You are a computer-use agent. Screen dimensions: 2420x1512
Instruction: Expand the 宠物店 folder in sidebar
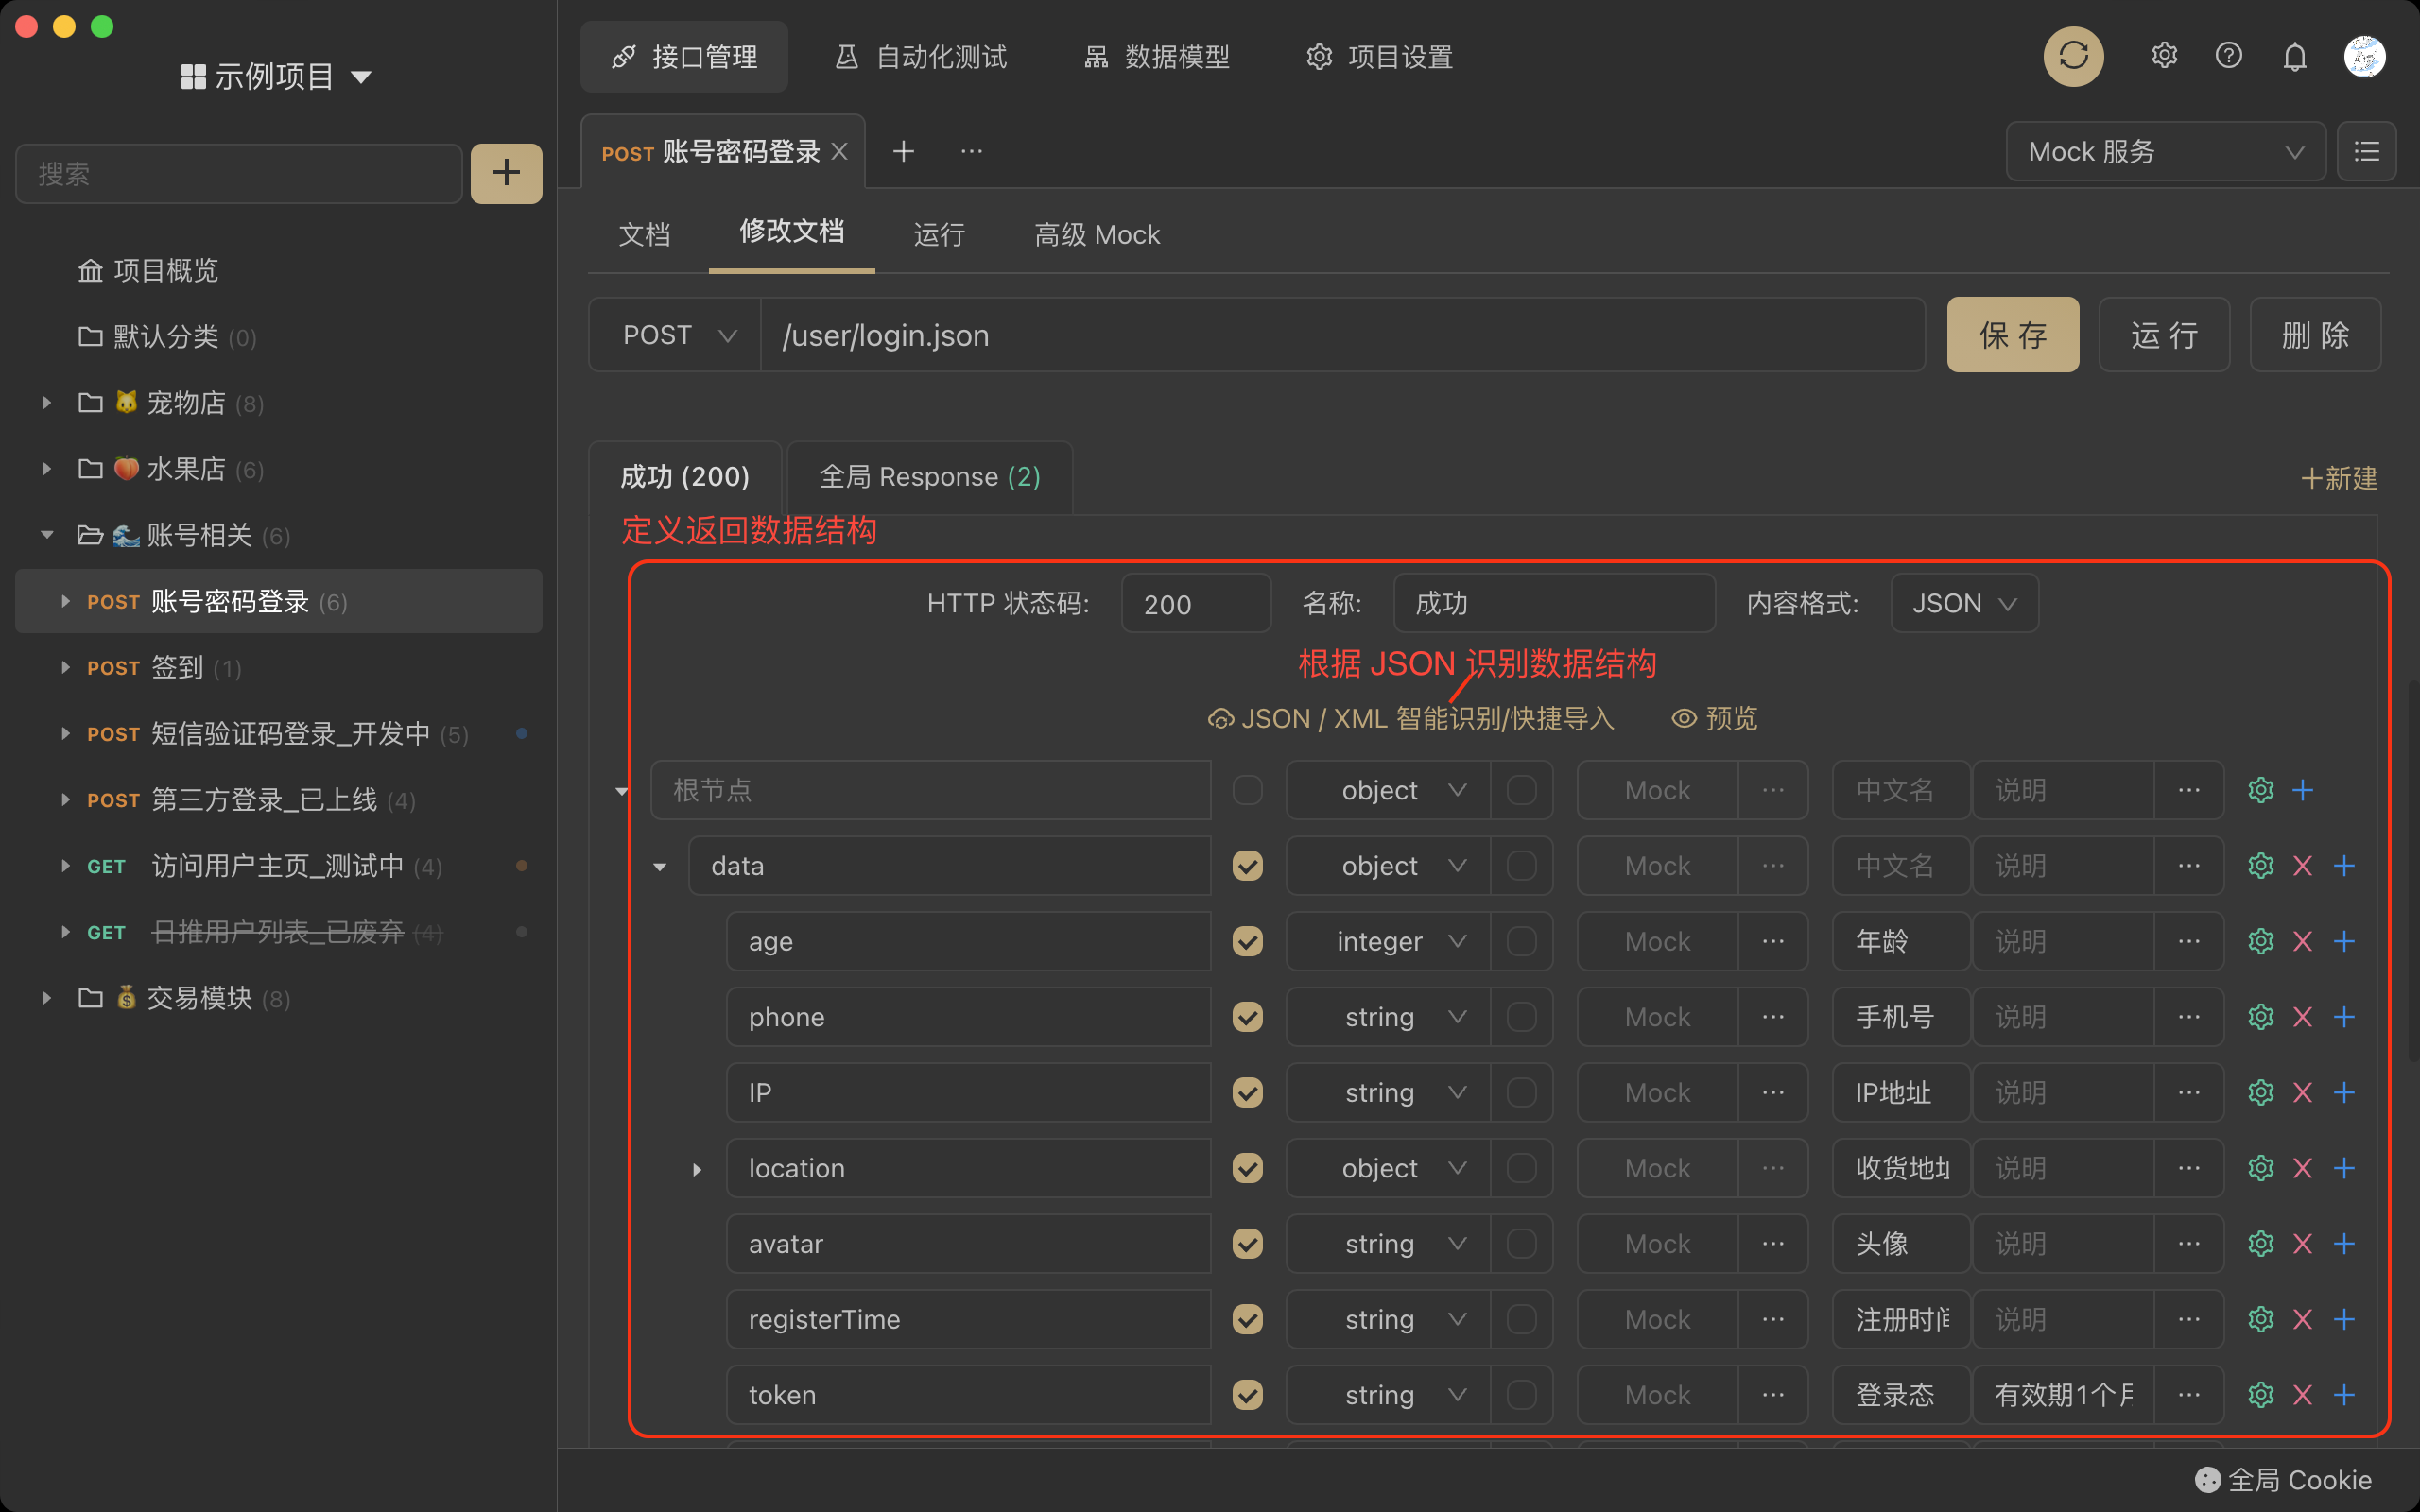click(46, 403)
